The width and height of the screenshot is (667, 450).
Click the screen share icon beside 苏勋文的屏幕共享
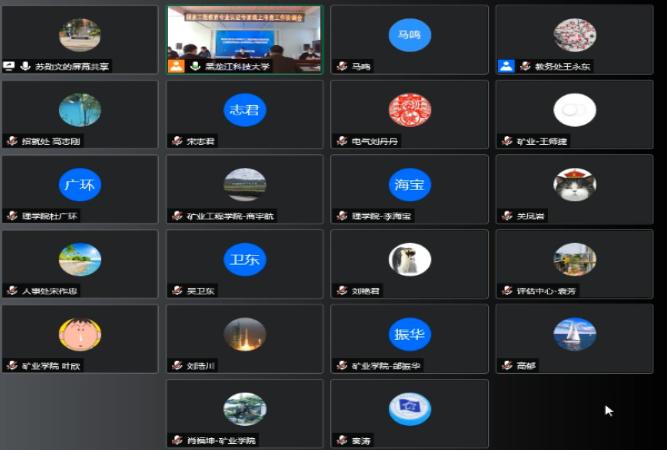[10, 67]
